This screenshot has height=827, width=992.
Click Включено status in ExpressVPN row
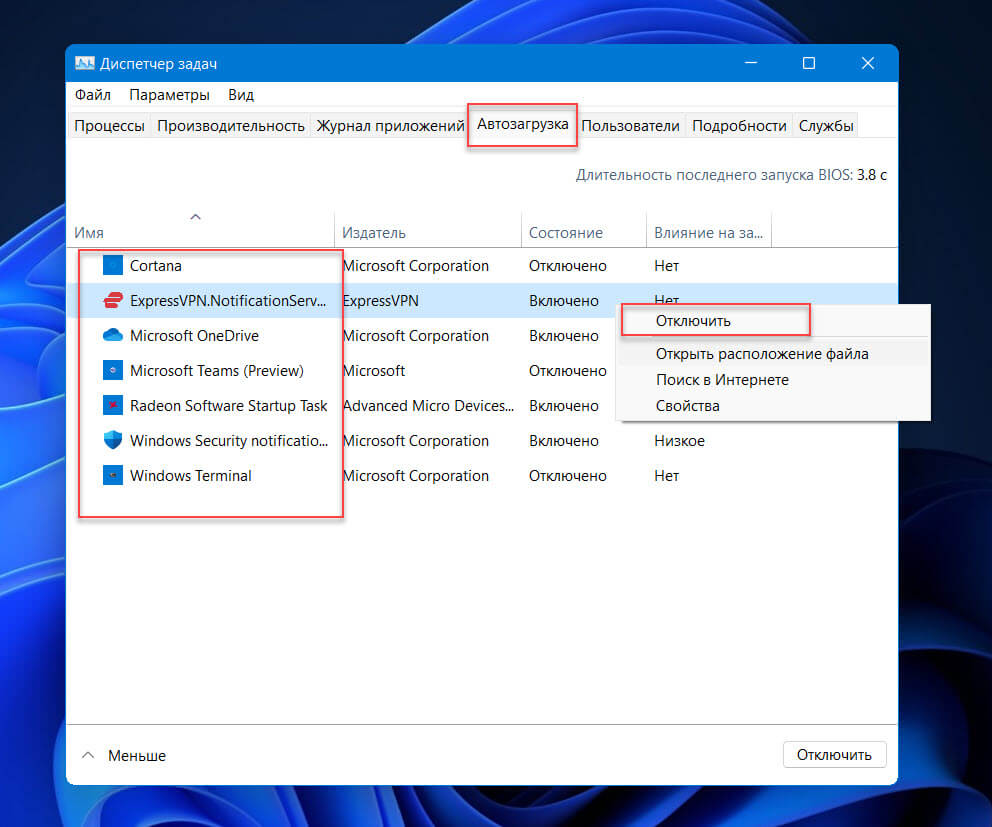pyautogui.click(x=564, y=301)
